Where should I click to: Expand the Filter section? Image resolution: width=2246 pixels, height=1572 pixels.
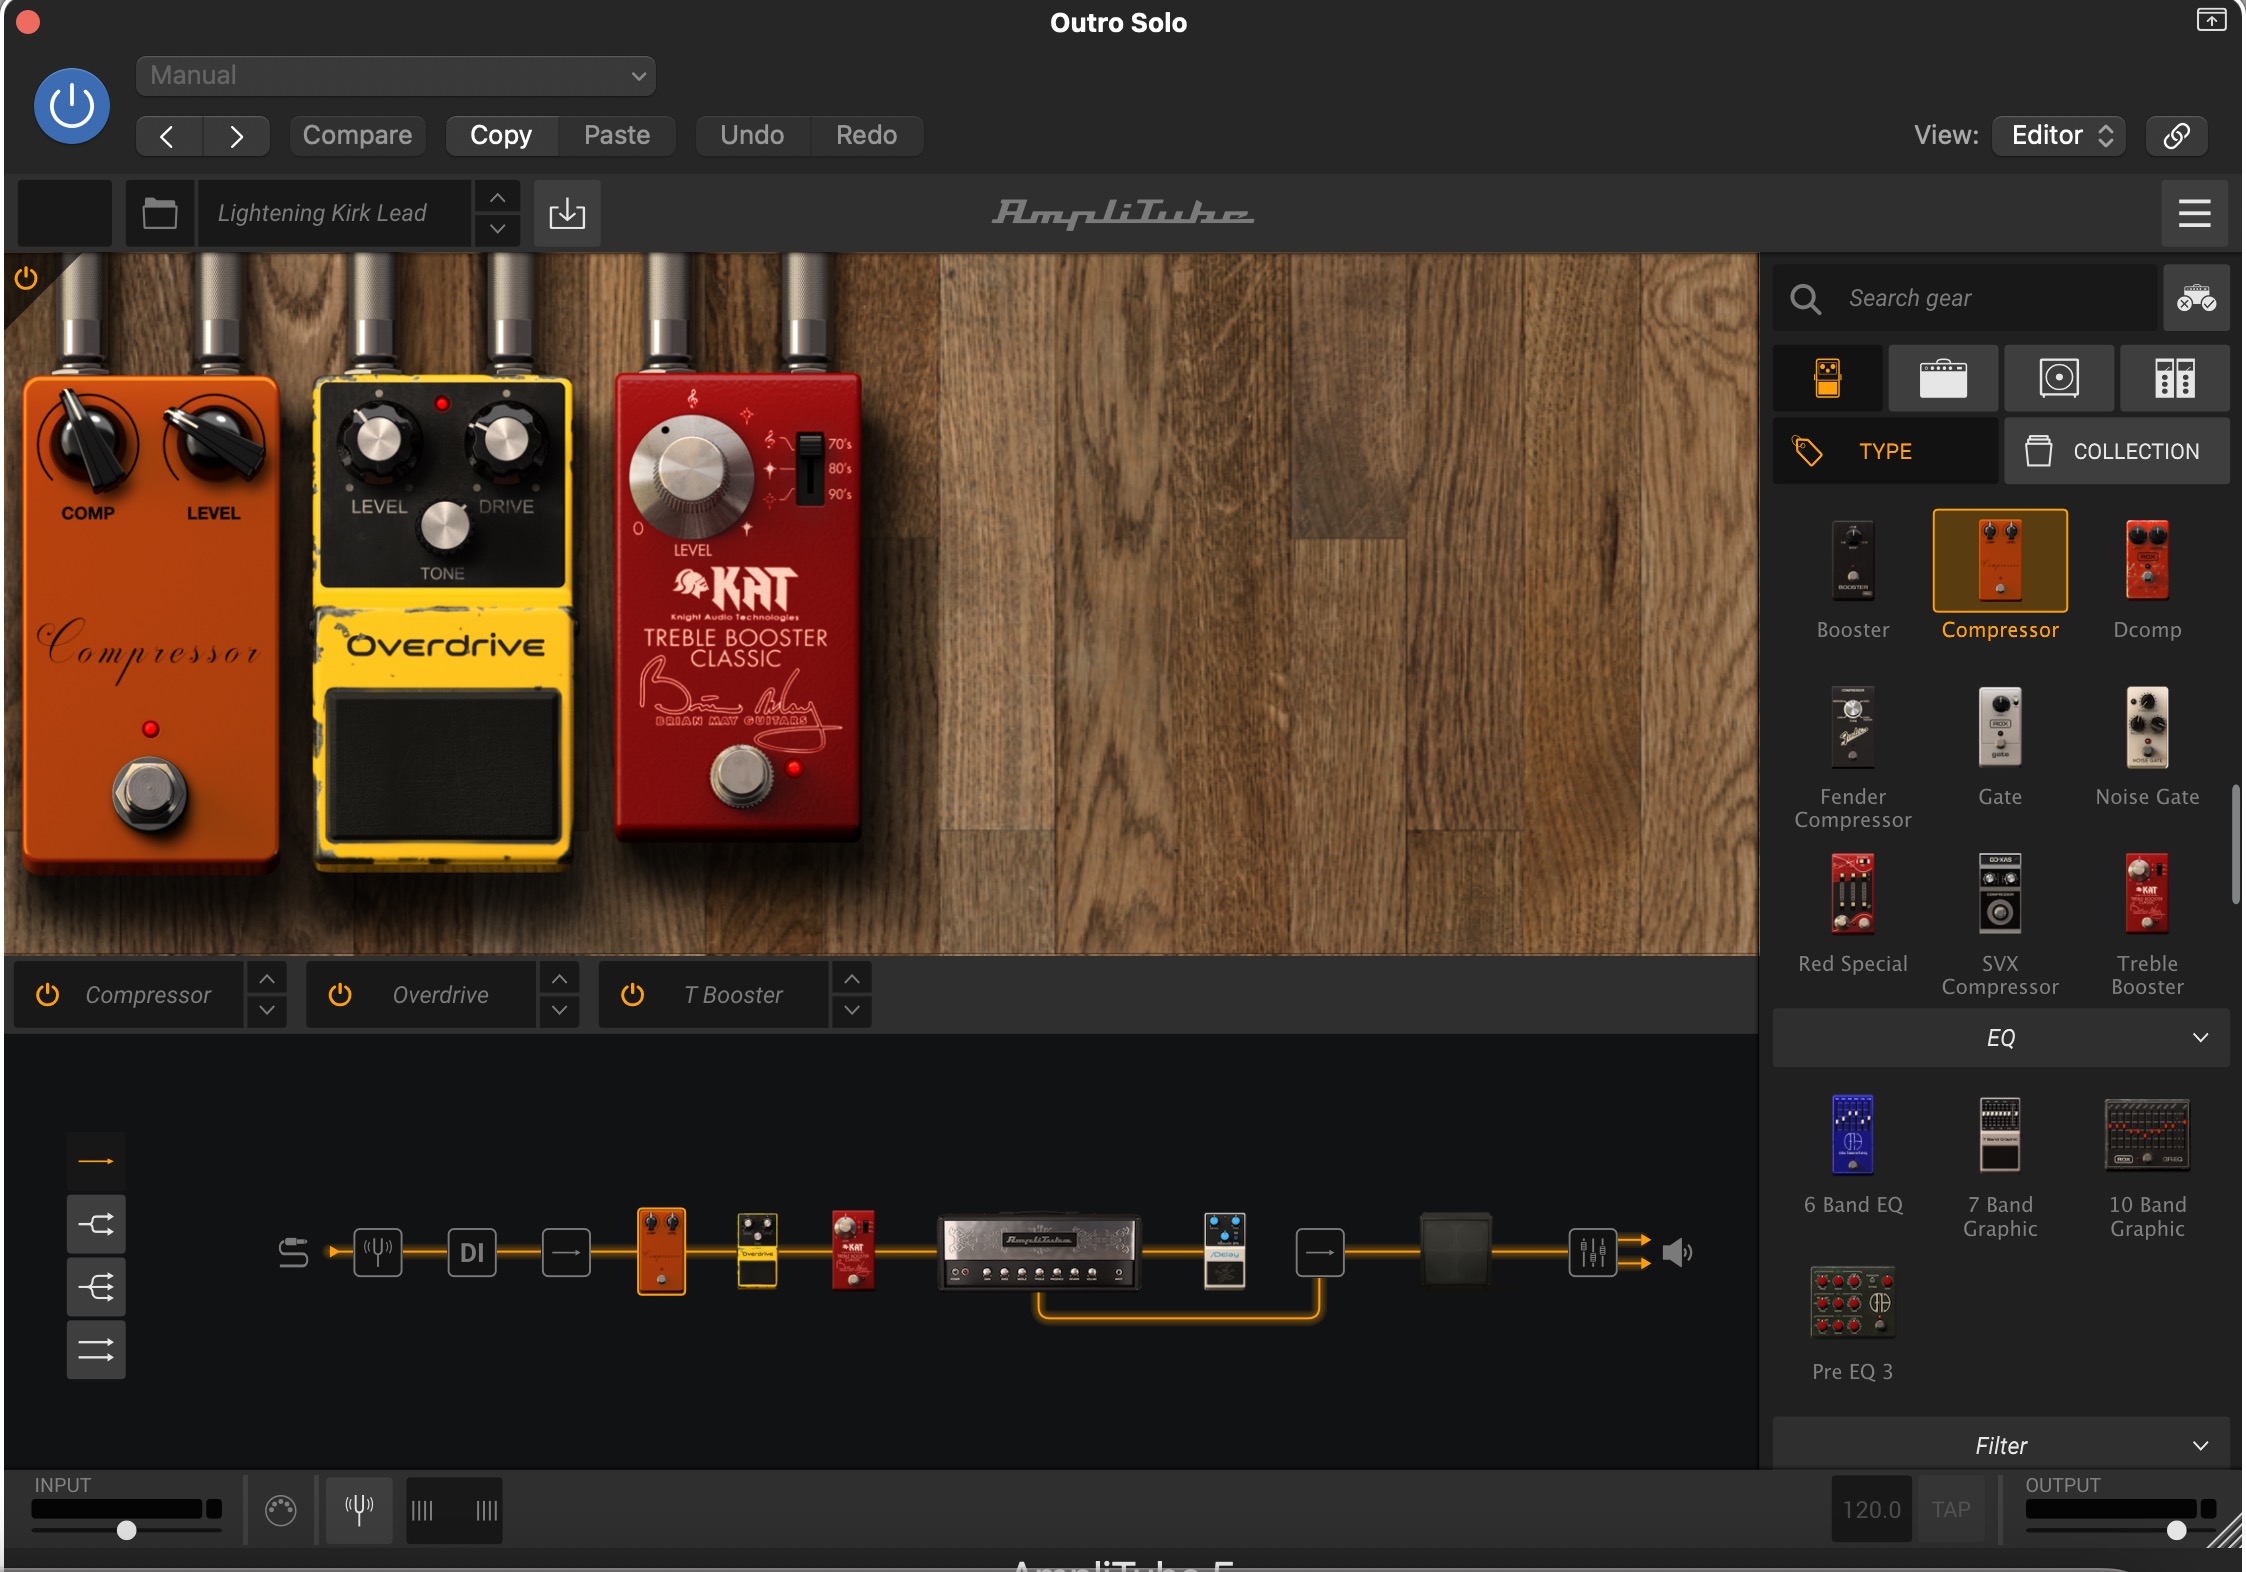(x=2001, y=1445)
